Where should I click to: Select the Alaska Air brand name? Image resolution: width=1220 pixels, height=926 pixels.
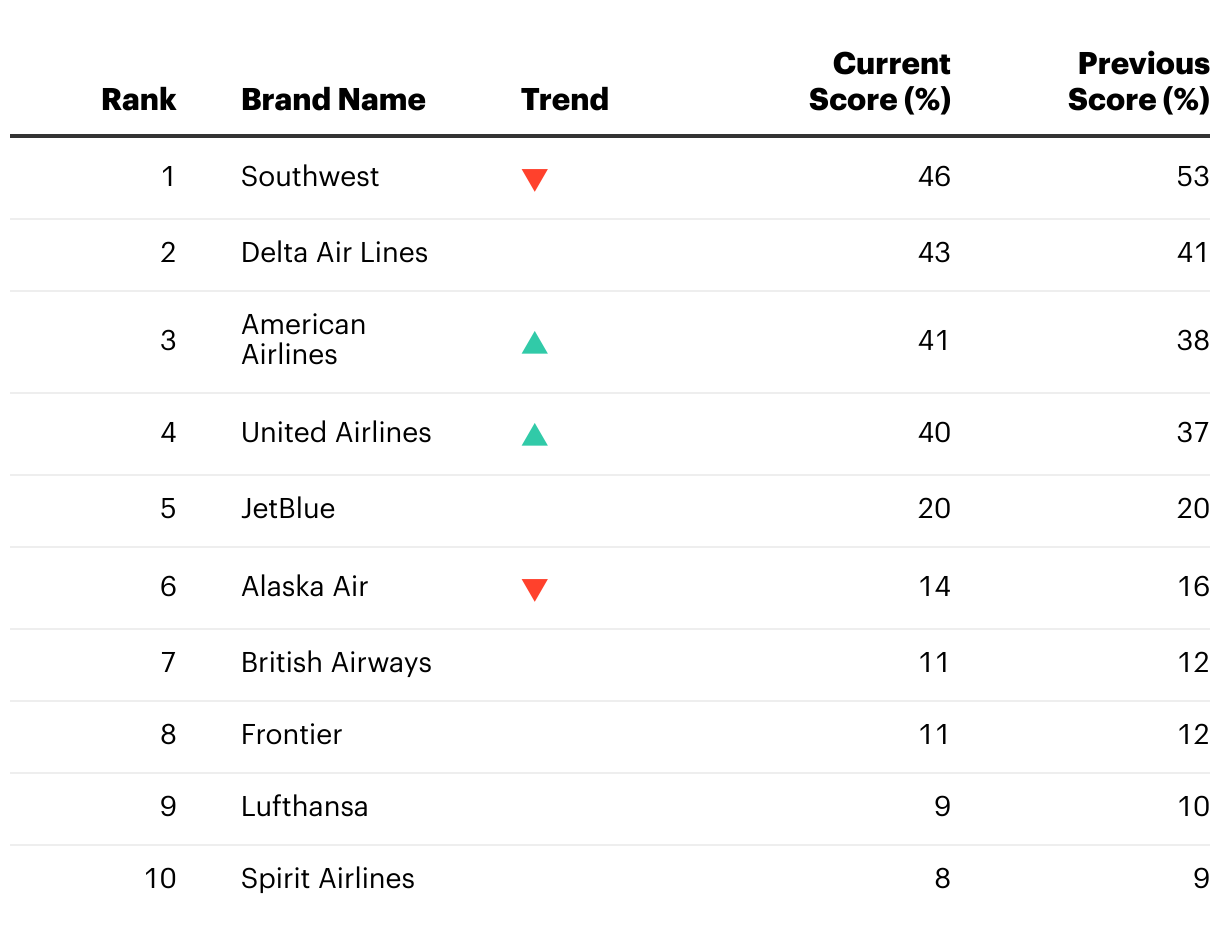(x=304, y=586)
